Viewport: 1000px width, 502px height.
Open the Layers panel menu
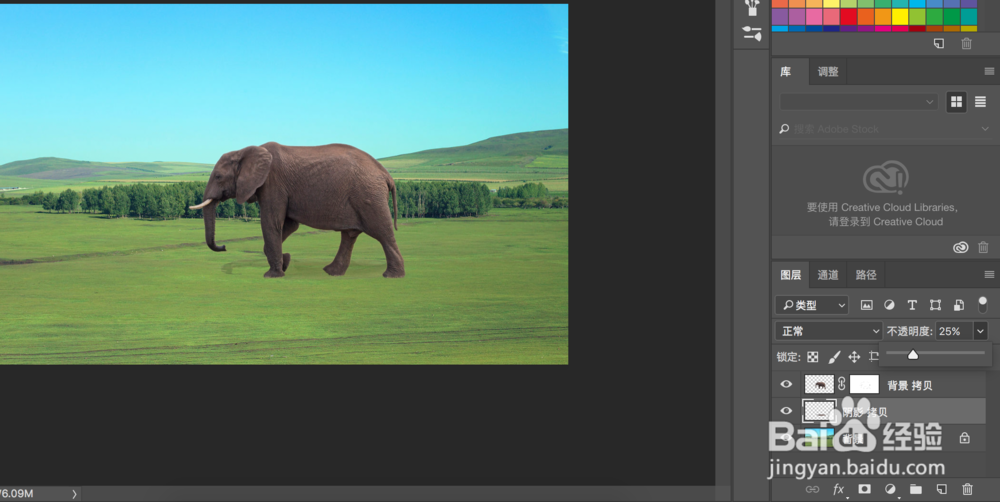pos(989,275)
